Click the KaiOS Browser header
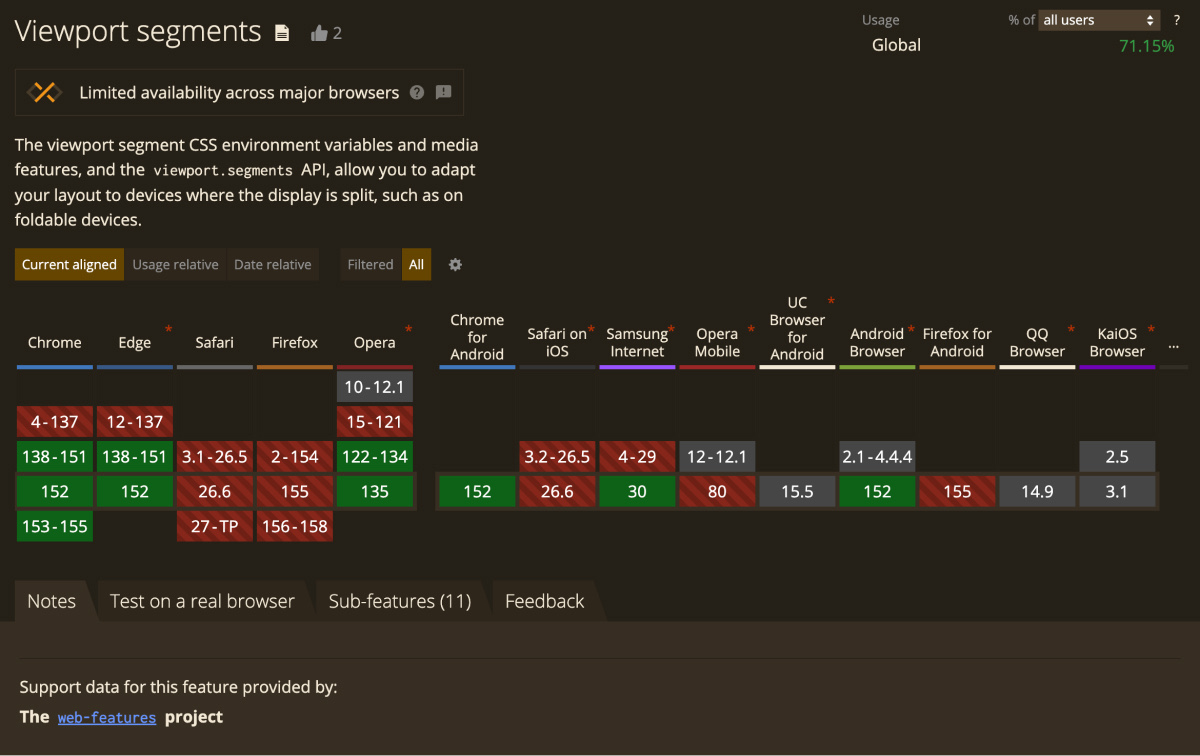 pyautogui.click(x=1117, y=342)
